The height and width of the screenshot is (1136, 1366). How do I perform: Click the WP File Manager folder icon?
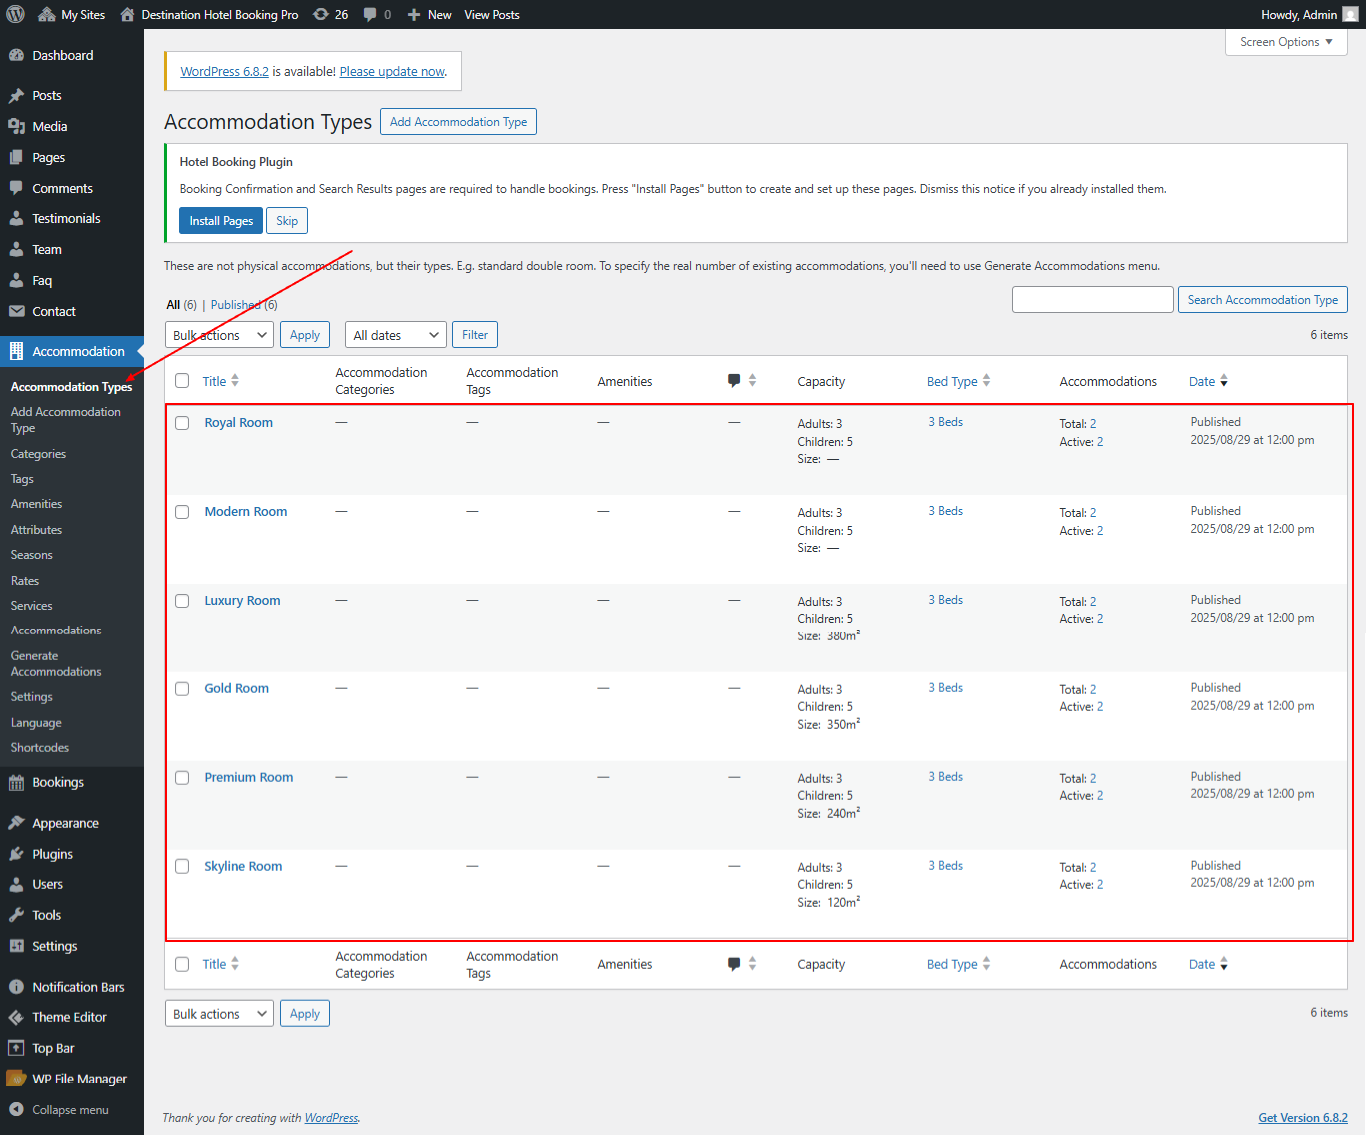point(16,1078)
